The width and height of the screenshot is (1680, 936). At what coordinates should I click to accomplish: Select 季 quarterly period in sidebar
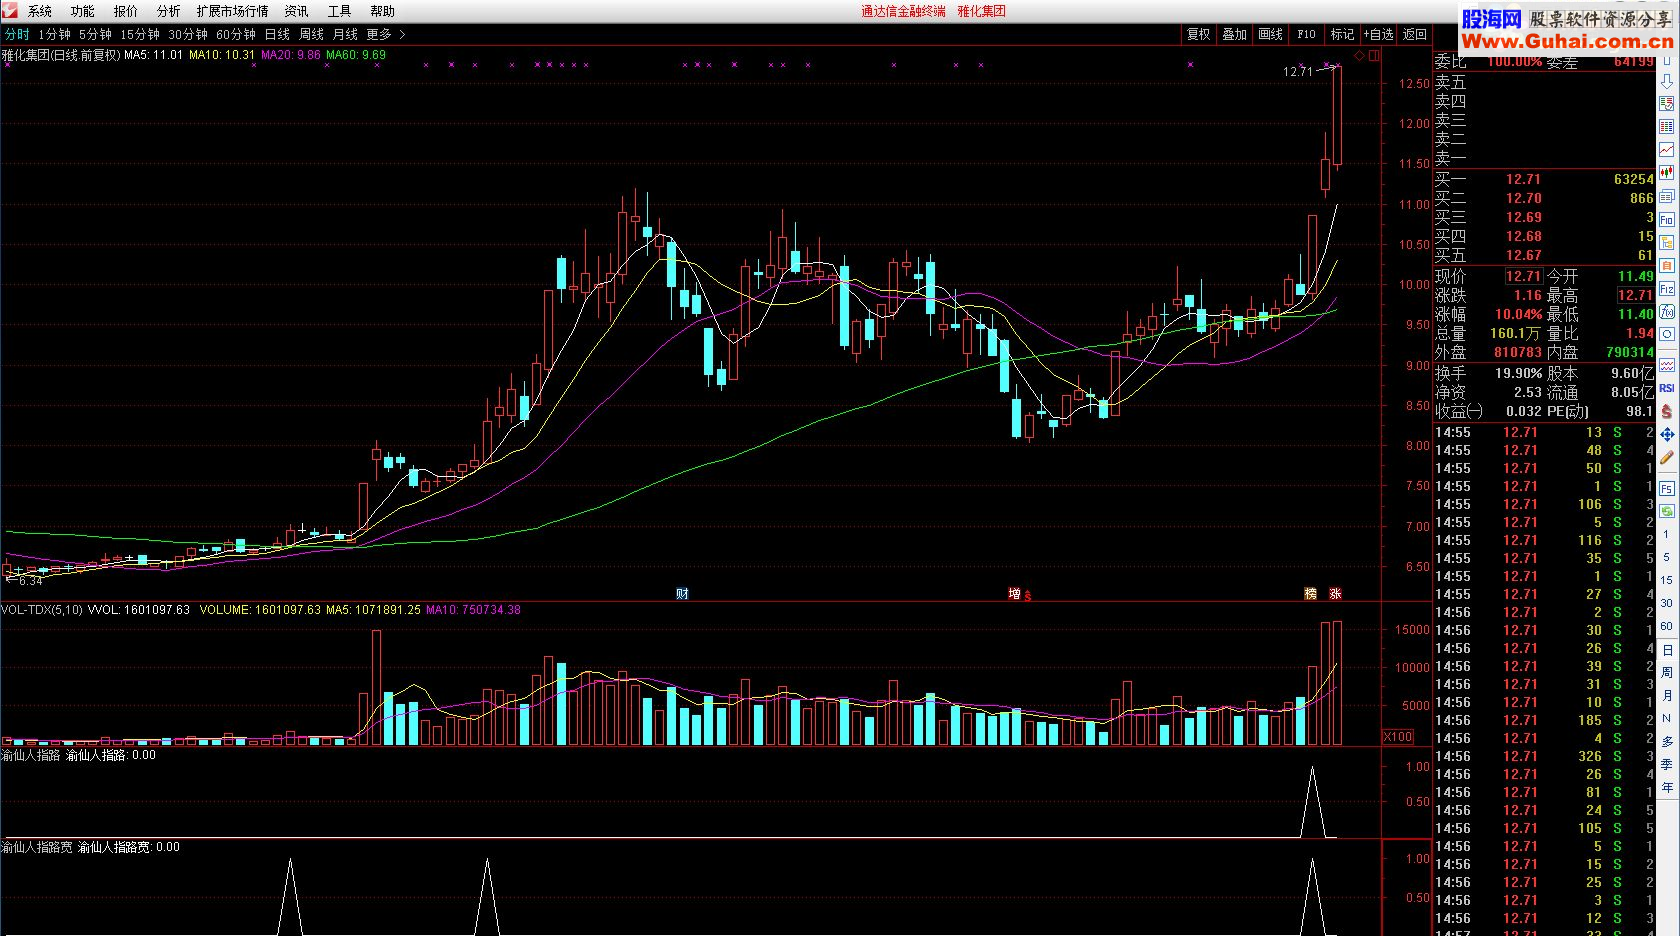[1667, 765]
